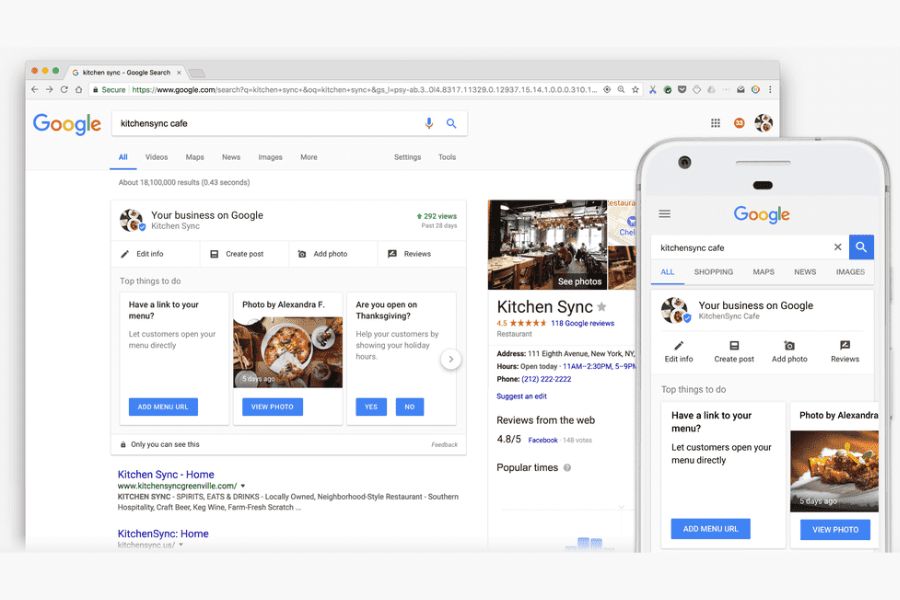900x600 pixels.
Task: Close the kitchen sync Google Search tab
Action: point(179,72)
